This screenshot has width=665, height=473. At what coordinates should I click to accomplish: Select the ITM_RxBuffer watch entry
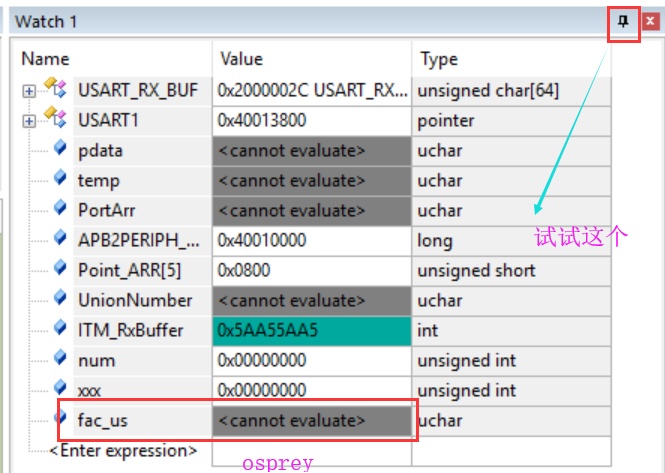142,331
